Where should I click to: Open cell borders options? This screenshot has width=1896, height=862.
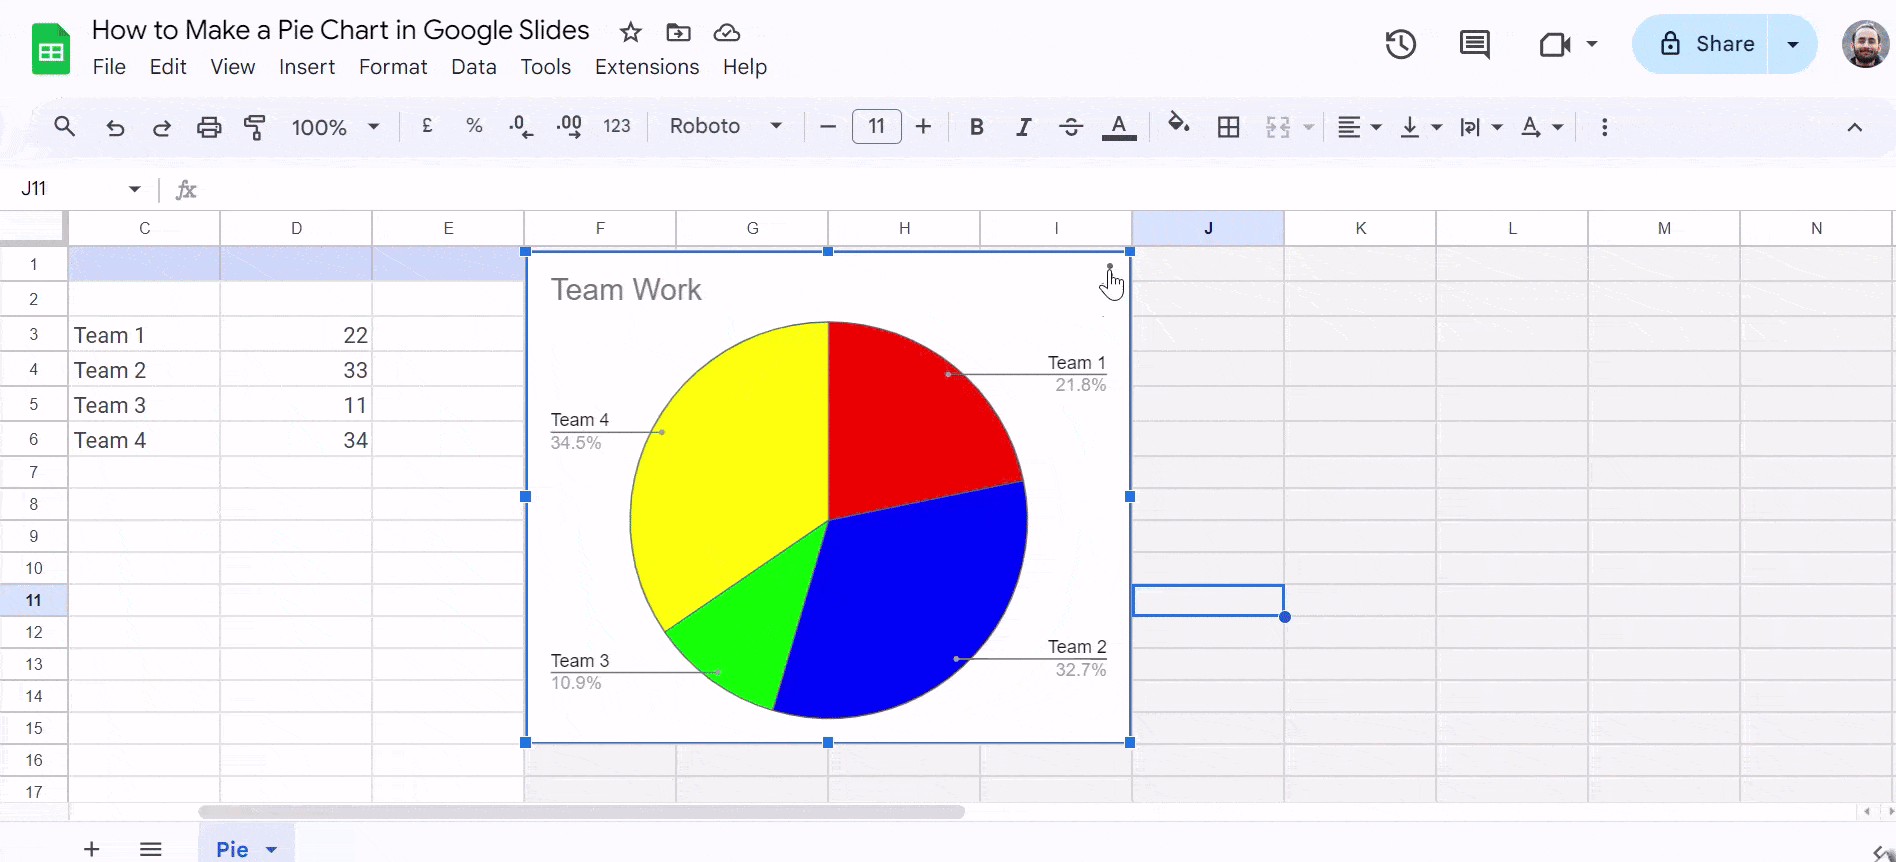coord(1229,127)
